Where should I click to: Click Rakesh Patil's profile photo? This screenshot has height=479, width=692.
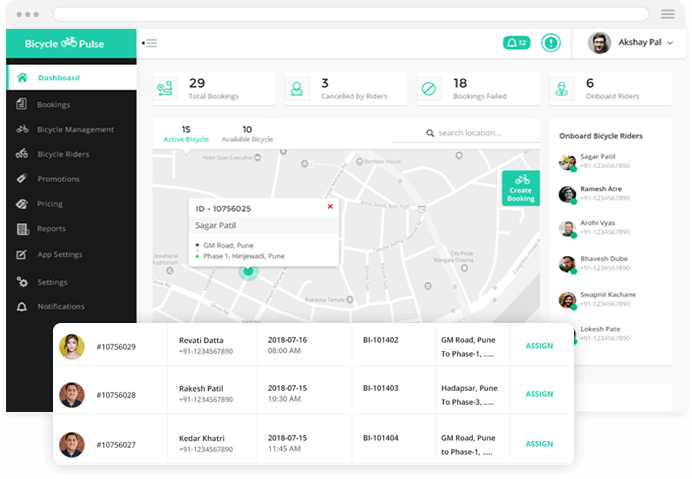pyautogui.click(x=71, y=395)
